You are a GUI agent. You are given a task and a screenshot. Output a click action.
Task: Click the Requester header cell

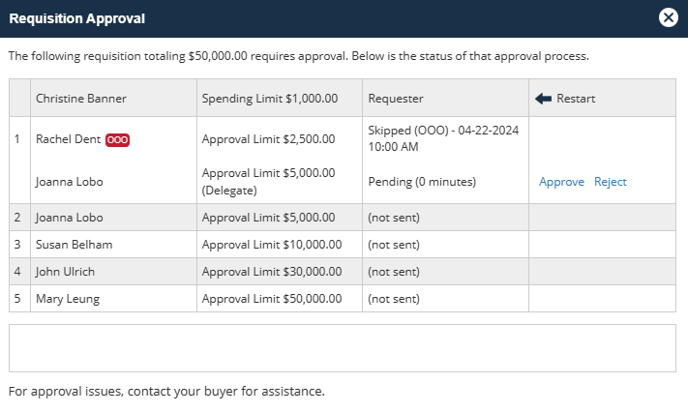(x=445, y=98)
